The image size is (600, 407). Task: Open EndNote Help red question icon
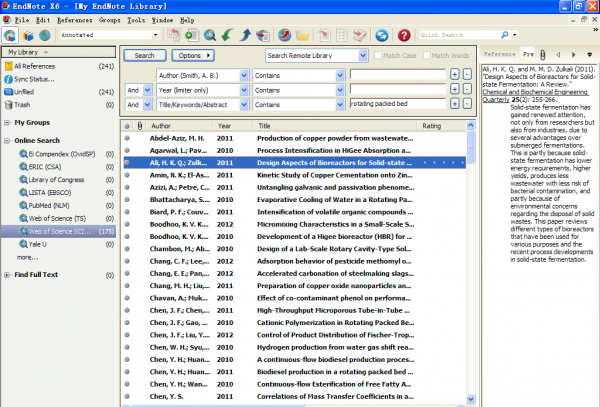coord(404,35)
